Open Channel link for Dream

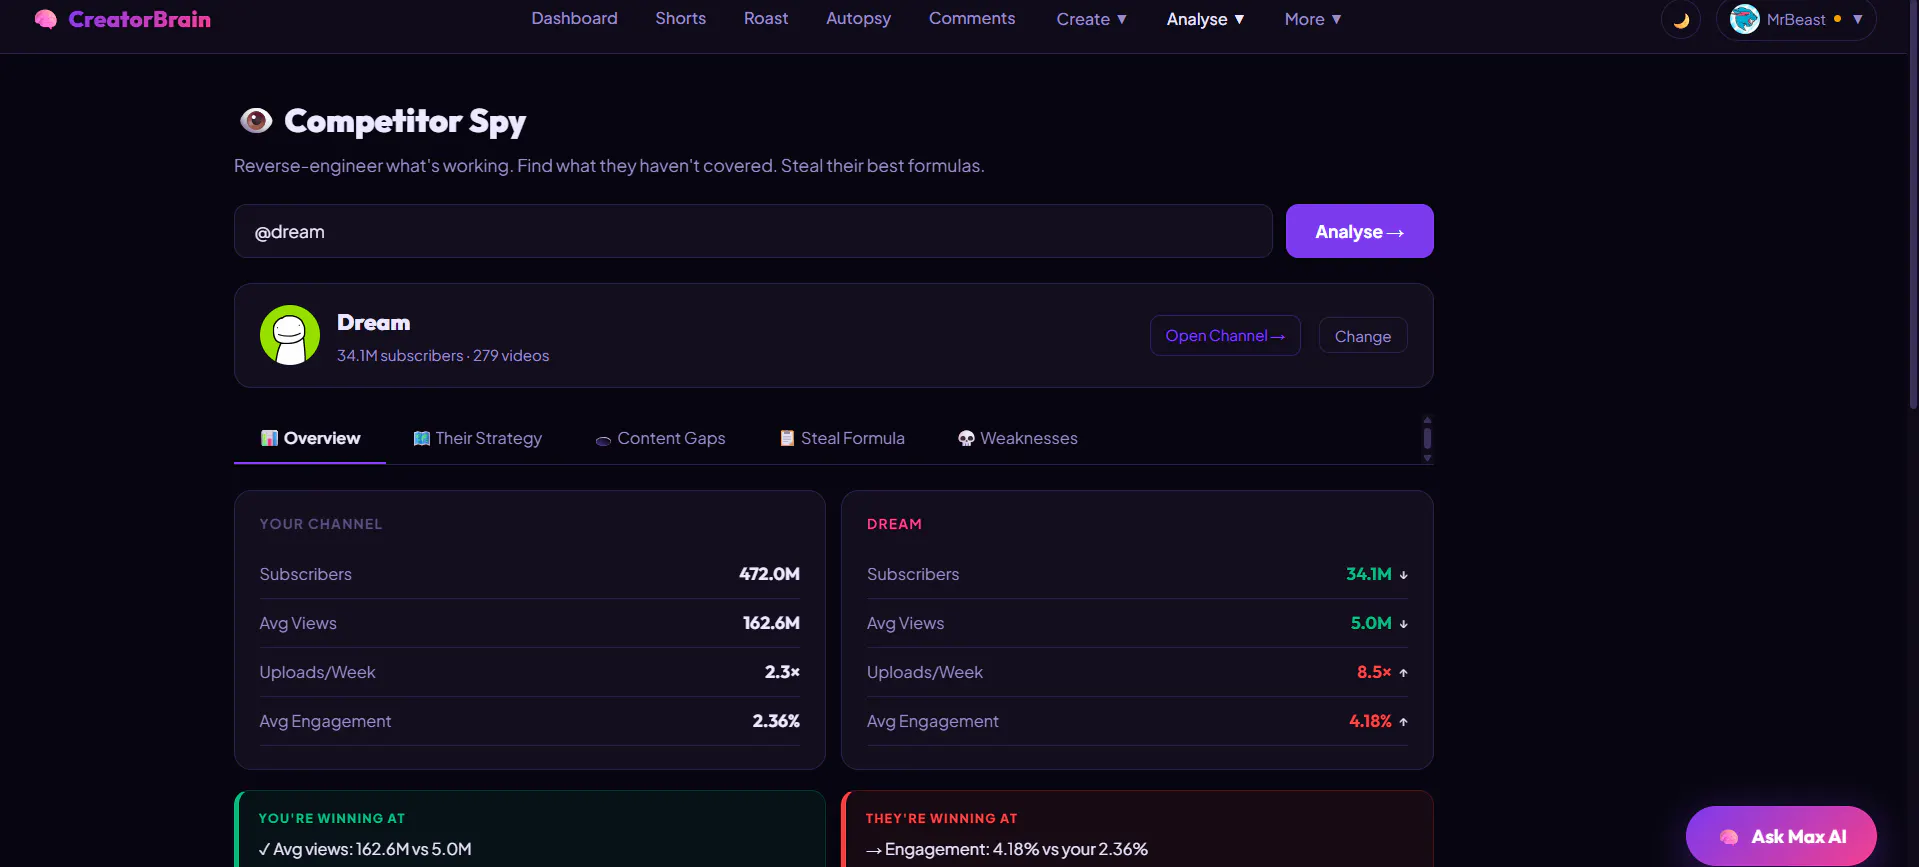(1225, 336)
